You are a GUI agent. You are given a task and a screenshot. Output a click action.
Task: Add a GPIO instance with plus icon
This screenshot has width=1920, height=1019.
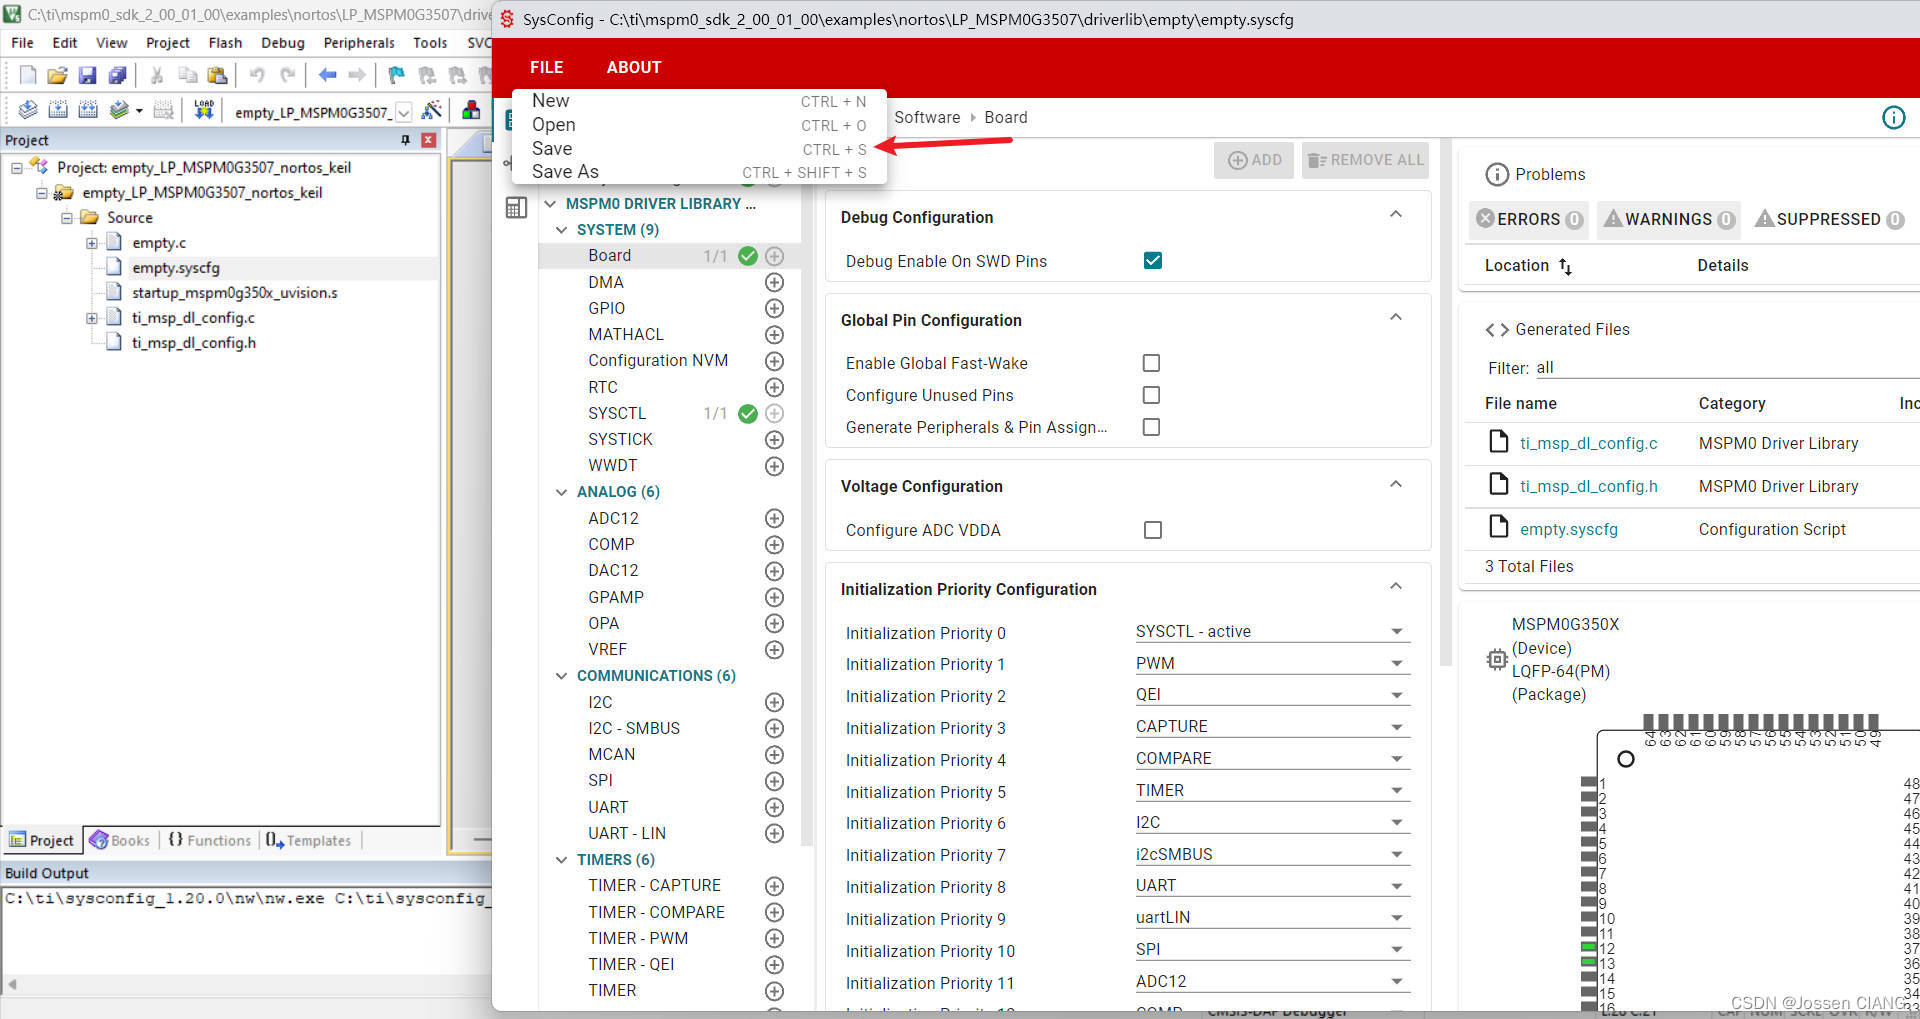tap(774, 309)
